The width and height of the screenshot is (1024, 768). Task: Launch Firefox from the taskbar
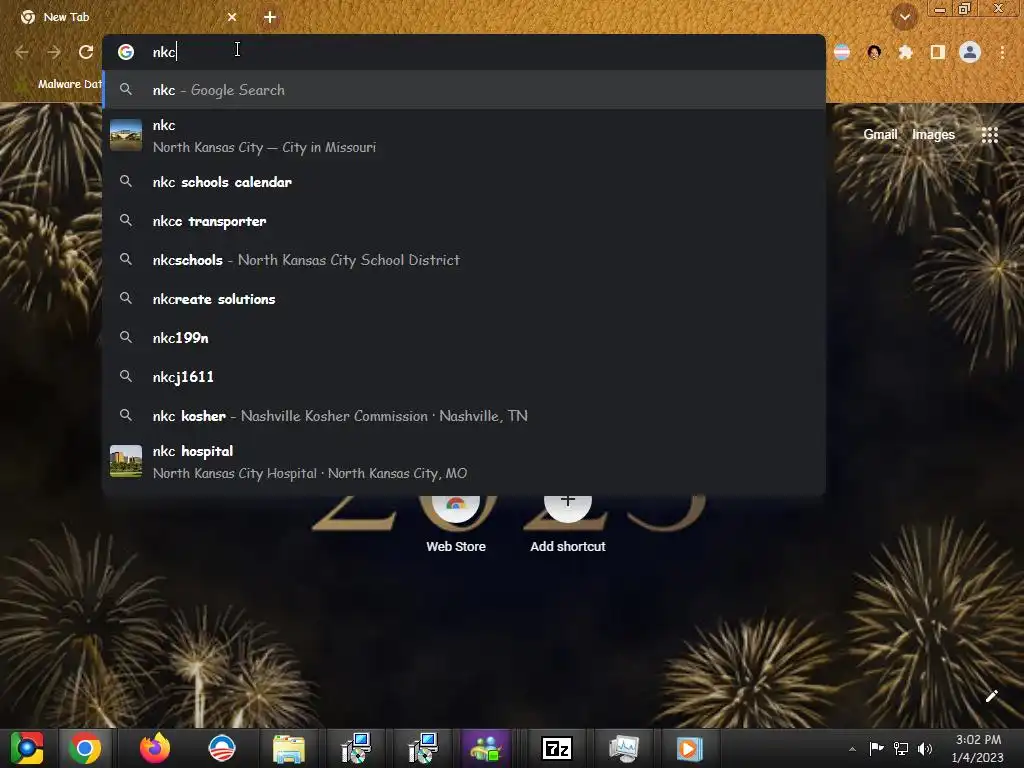(155, 748)
